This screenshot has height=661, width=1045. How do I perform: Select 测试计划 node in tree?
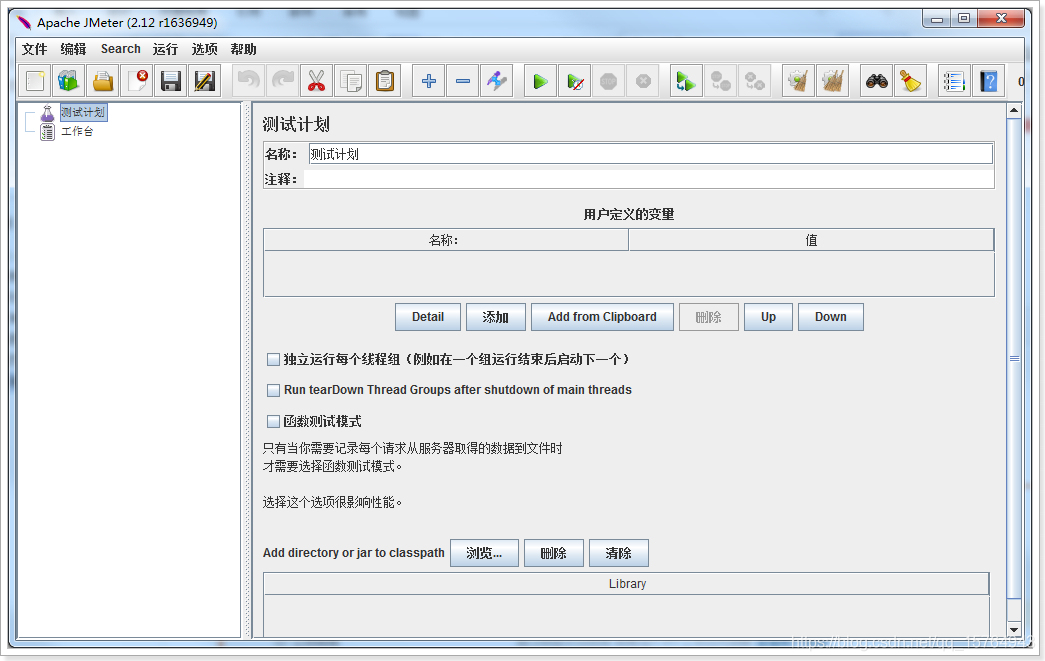(83, 112)
